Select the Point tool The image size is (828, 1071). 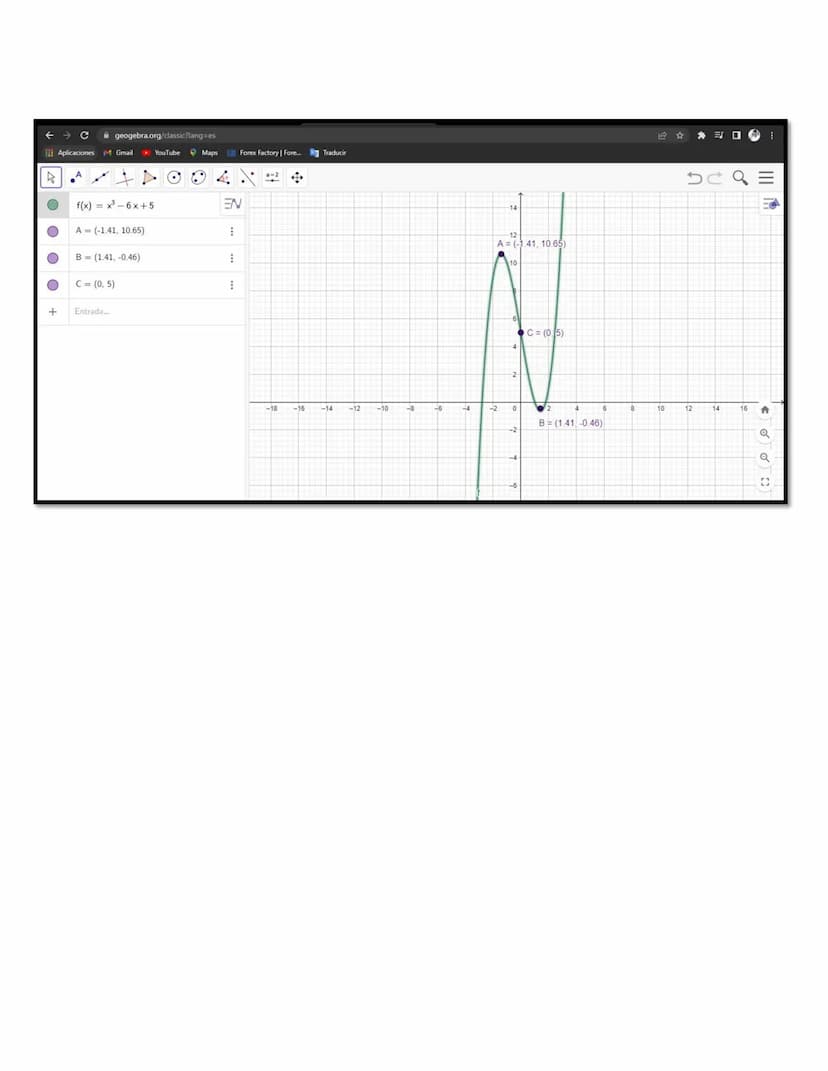click(x=76, y=178)
